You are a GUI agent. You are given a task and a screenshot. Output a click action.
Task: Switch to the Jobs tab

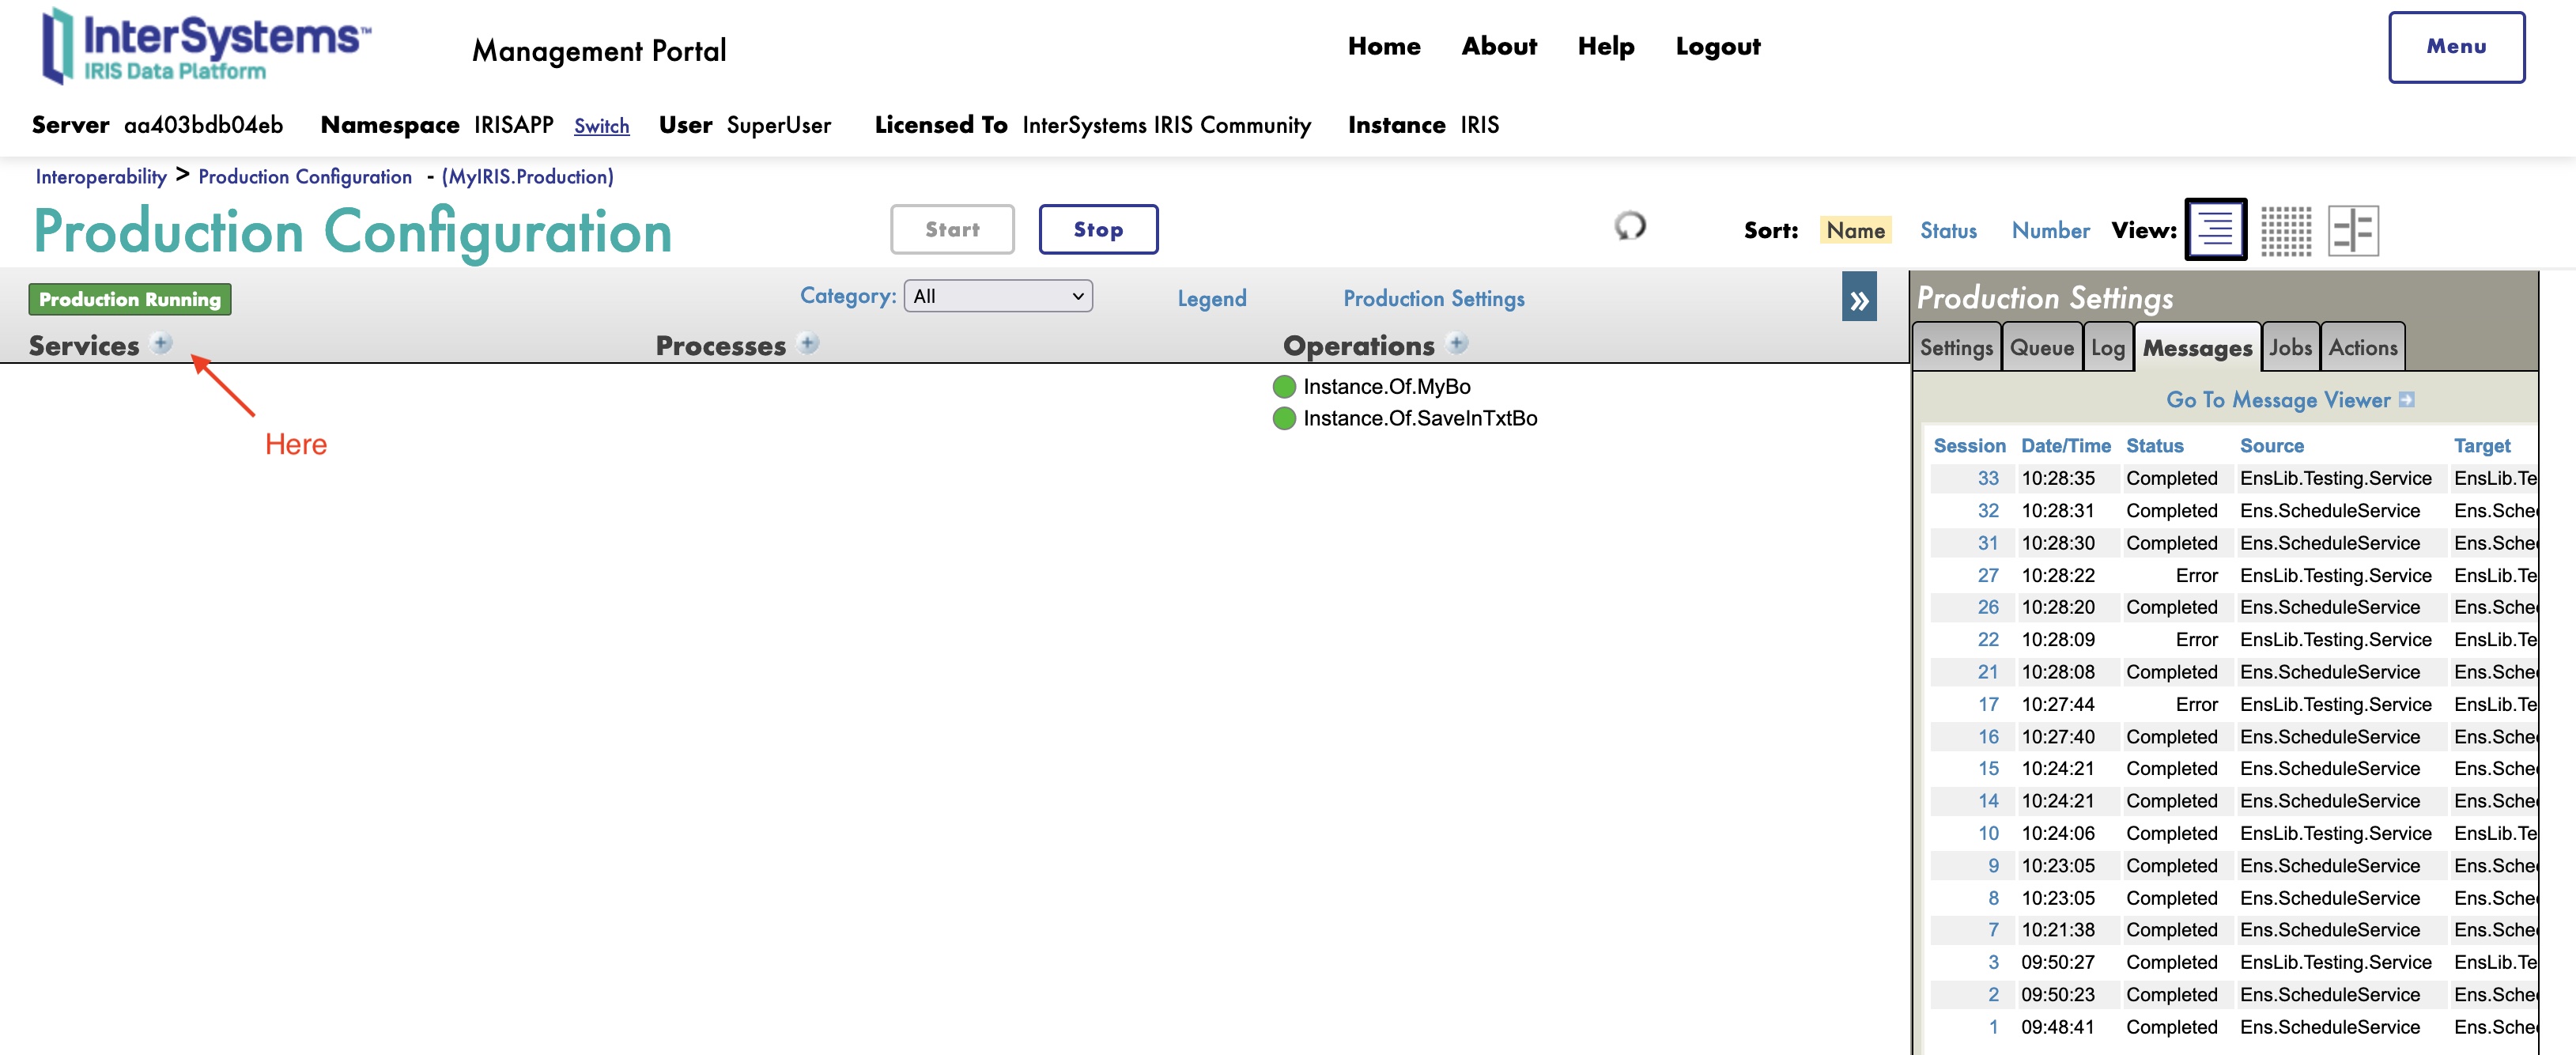click(x=2289, y=347)
